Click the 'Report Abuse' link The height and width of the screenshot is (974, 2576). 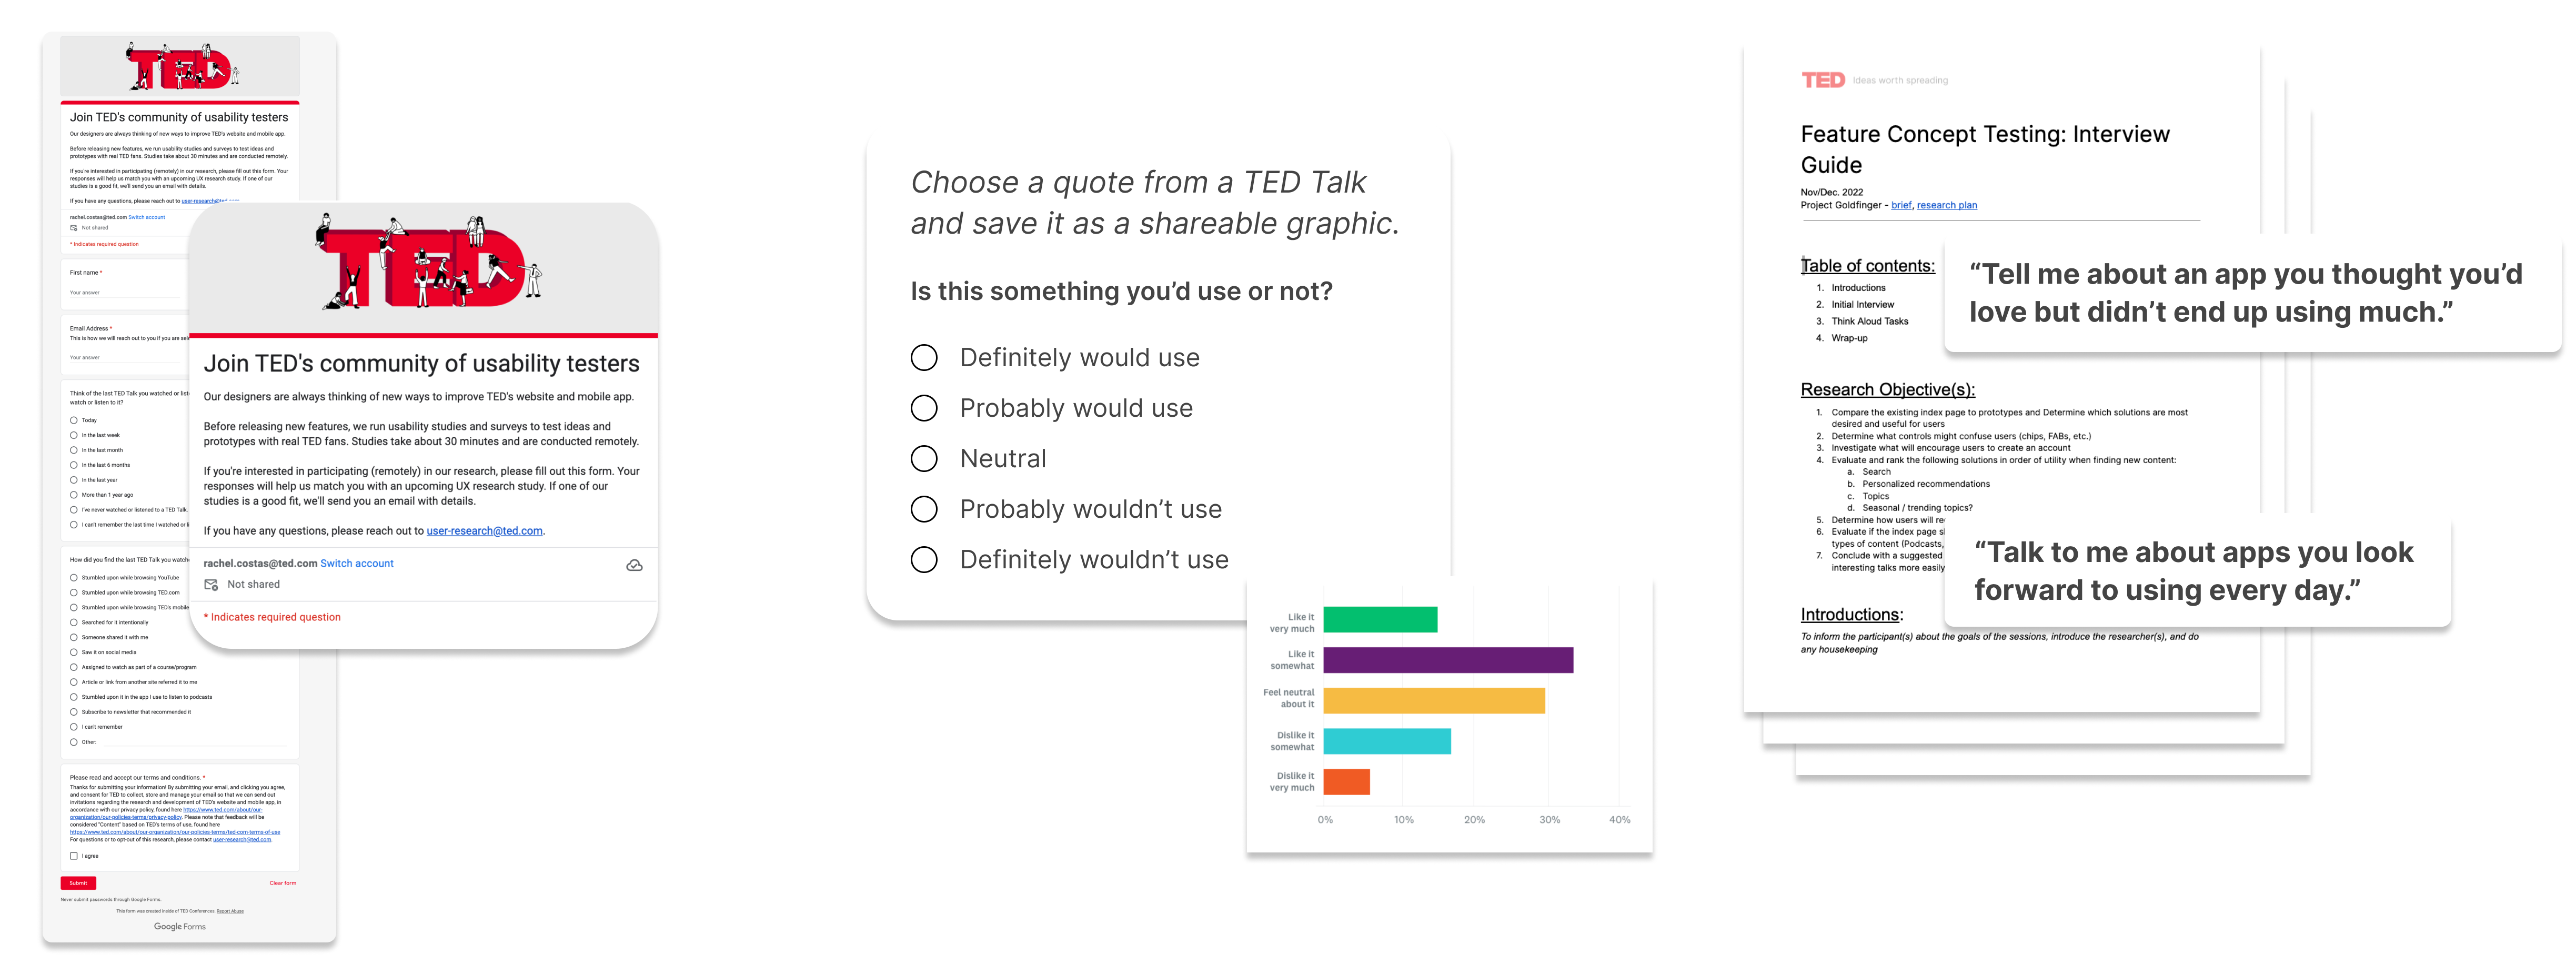tap(230, 911)
